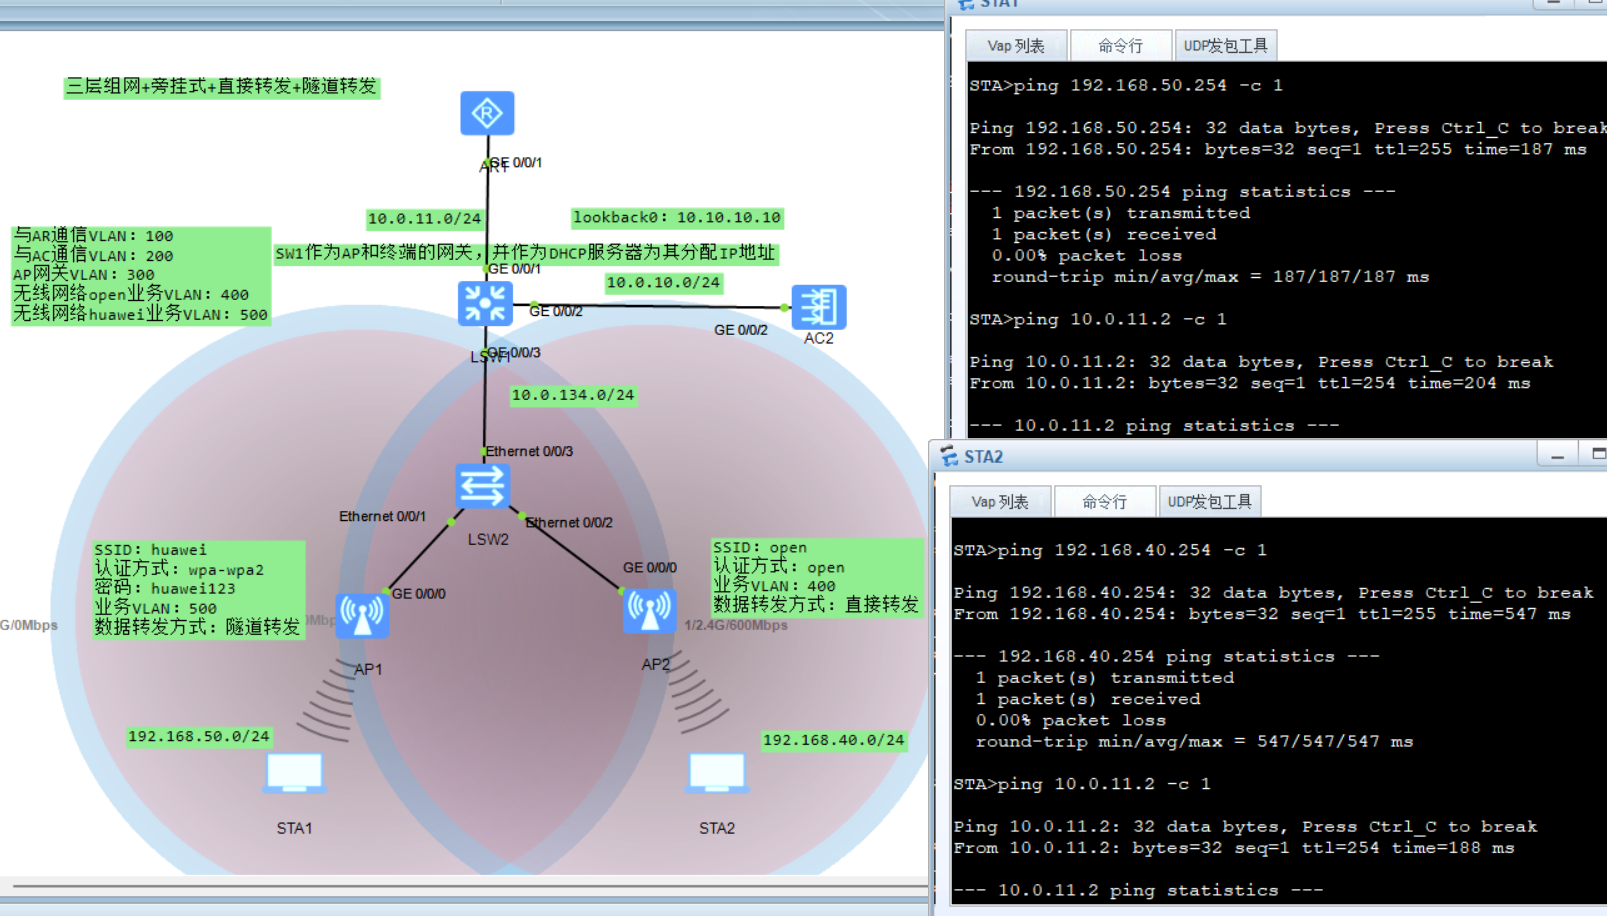Click the SSID open configuration note

[816, 577]
